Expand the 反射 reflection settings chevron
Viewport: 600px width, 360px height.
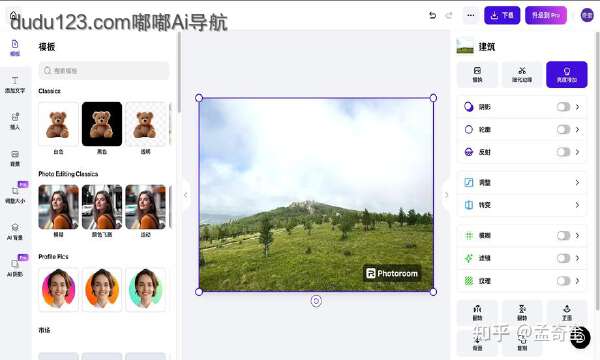coord(577,152)
